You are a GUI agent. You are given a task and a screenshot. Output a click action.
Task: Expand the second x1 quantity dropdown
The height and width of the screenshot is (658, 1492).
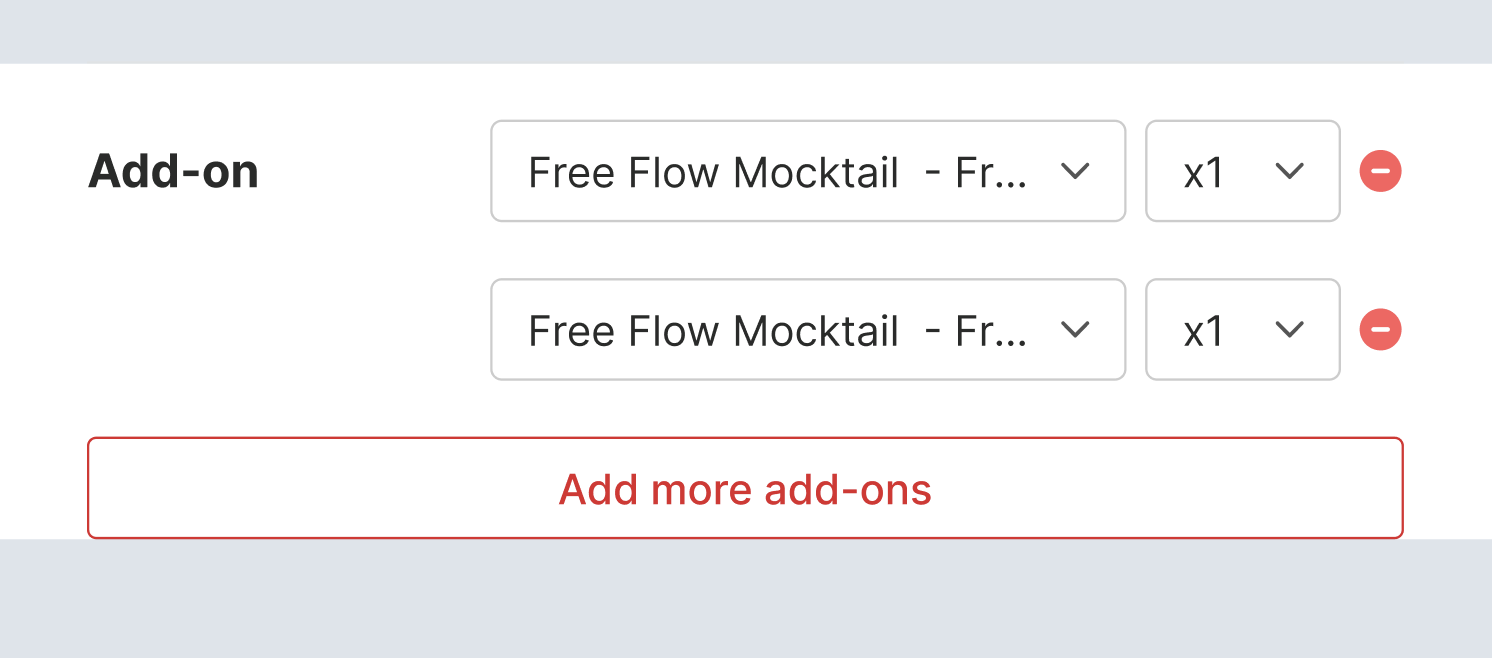coord(1242,329)
